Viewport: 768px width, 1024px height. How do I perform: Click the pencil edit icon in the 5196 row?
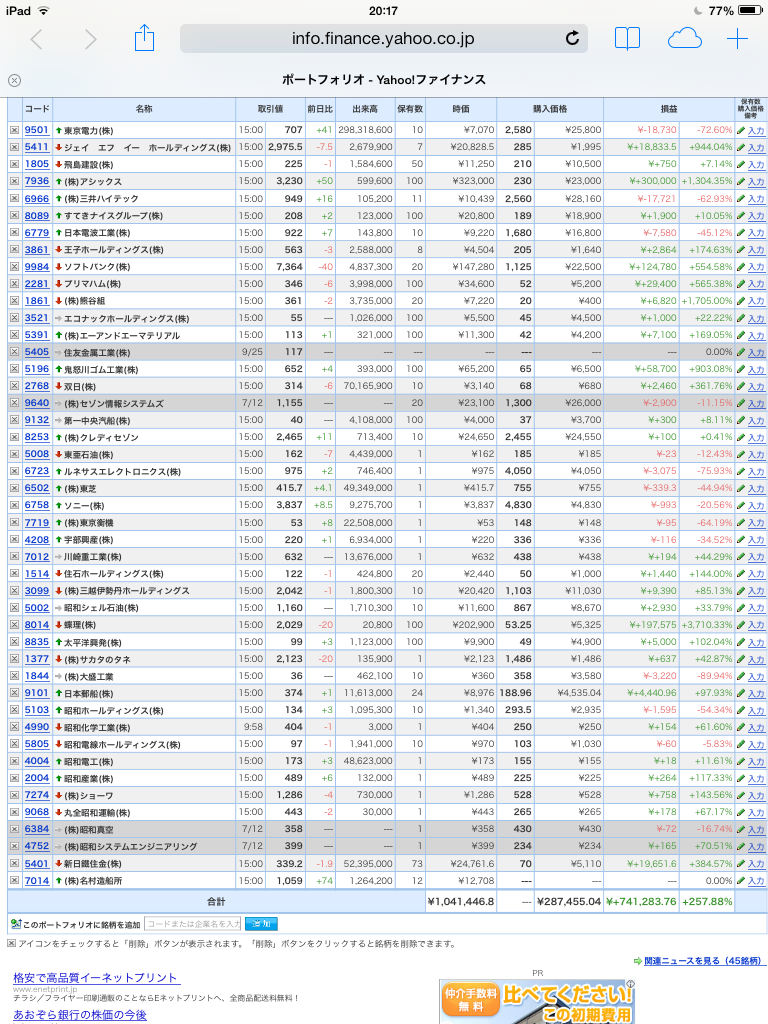pos(741,370)
